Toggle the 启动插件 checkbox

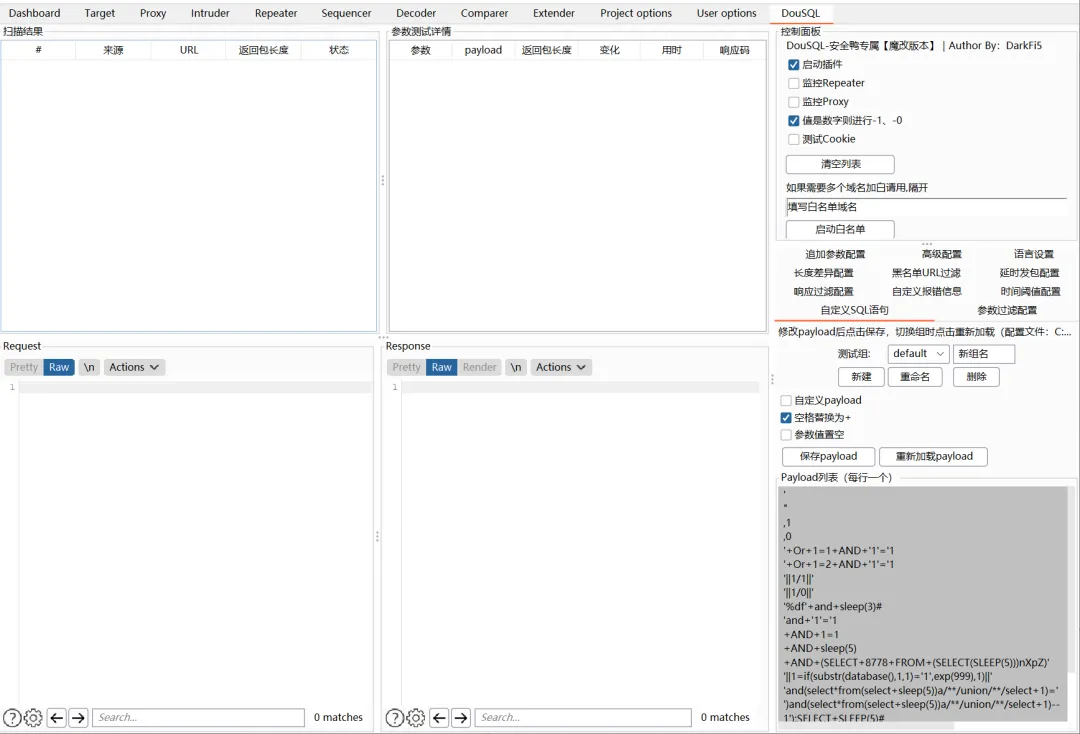click(x=793, y=65)
